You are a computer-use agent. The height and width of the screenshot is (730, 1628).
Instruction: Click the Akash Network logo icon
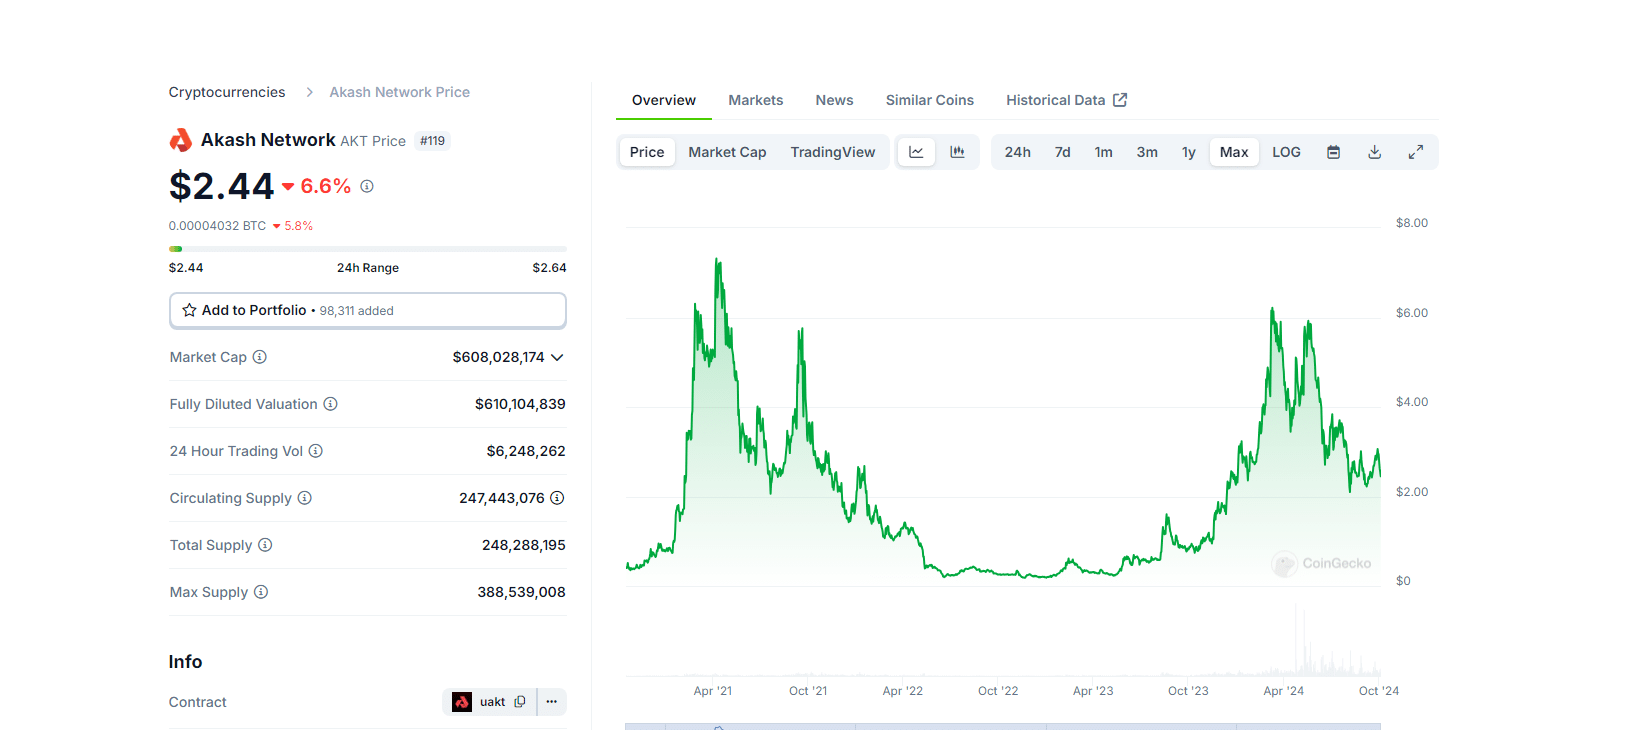click(x=181, y=140)
